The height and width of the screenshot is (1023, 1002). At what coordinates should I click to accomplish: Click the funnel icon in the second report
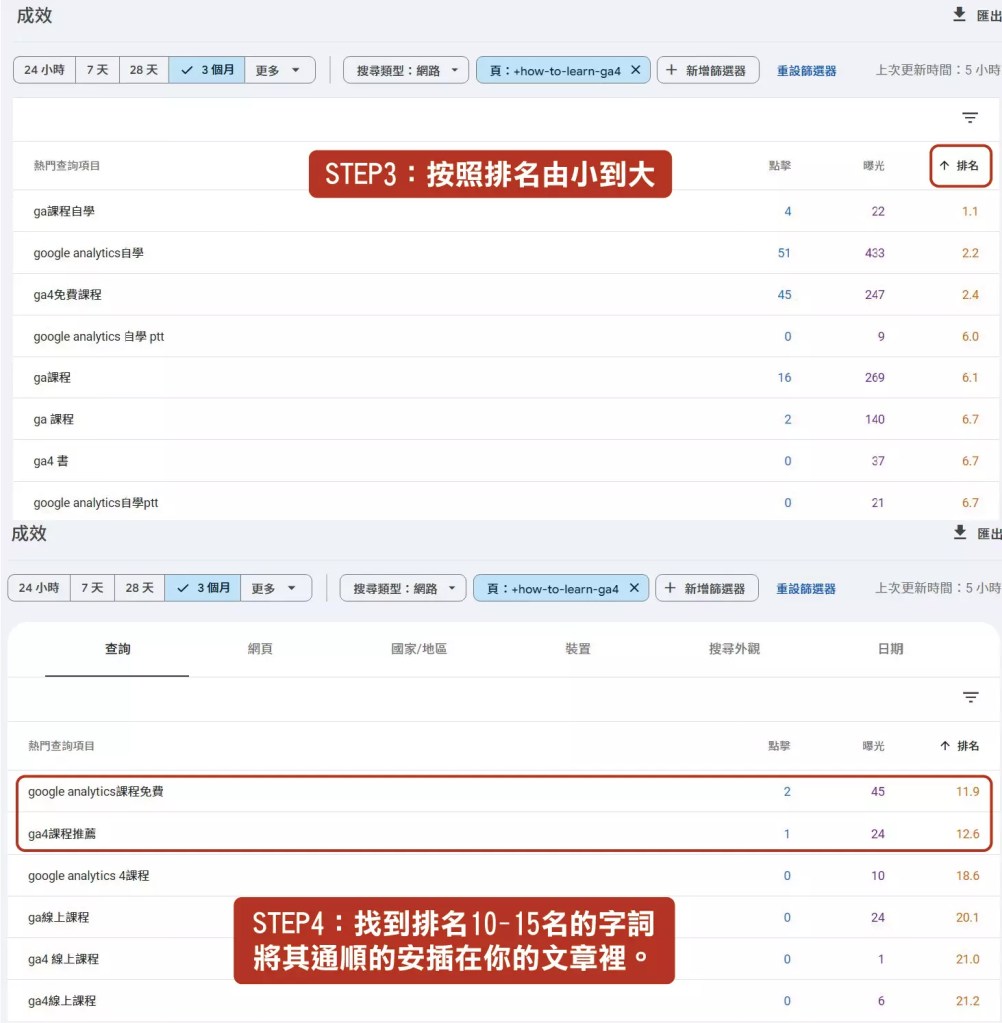pyautogui.click(x=969, y=697)
